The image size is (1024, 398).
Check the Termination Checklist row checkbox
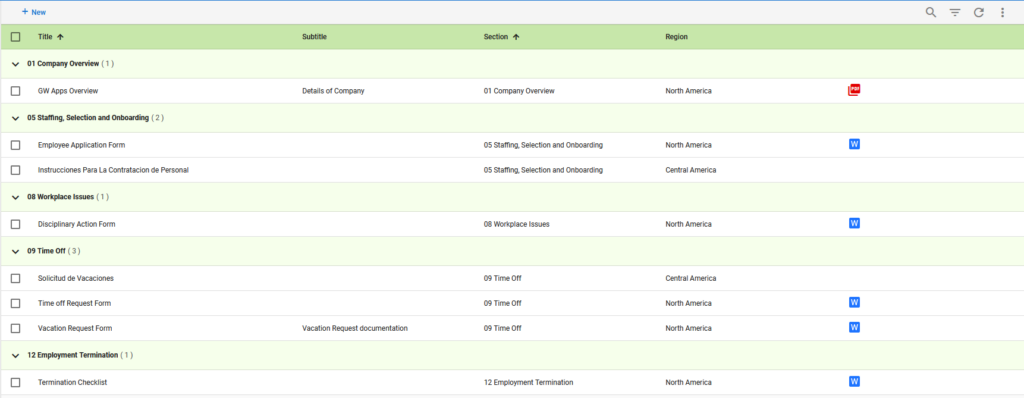(x=16, y=382)
